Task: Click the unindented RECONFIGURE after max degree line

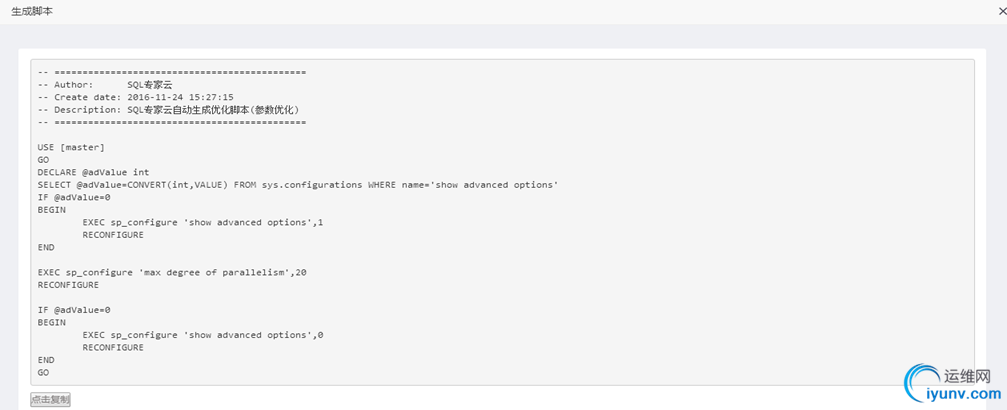Action: (68, 285)
